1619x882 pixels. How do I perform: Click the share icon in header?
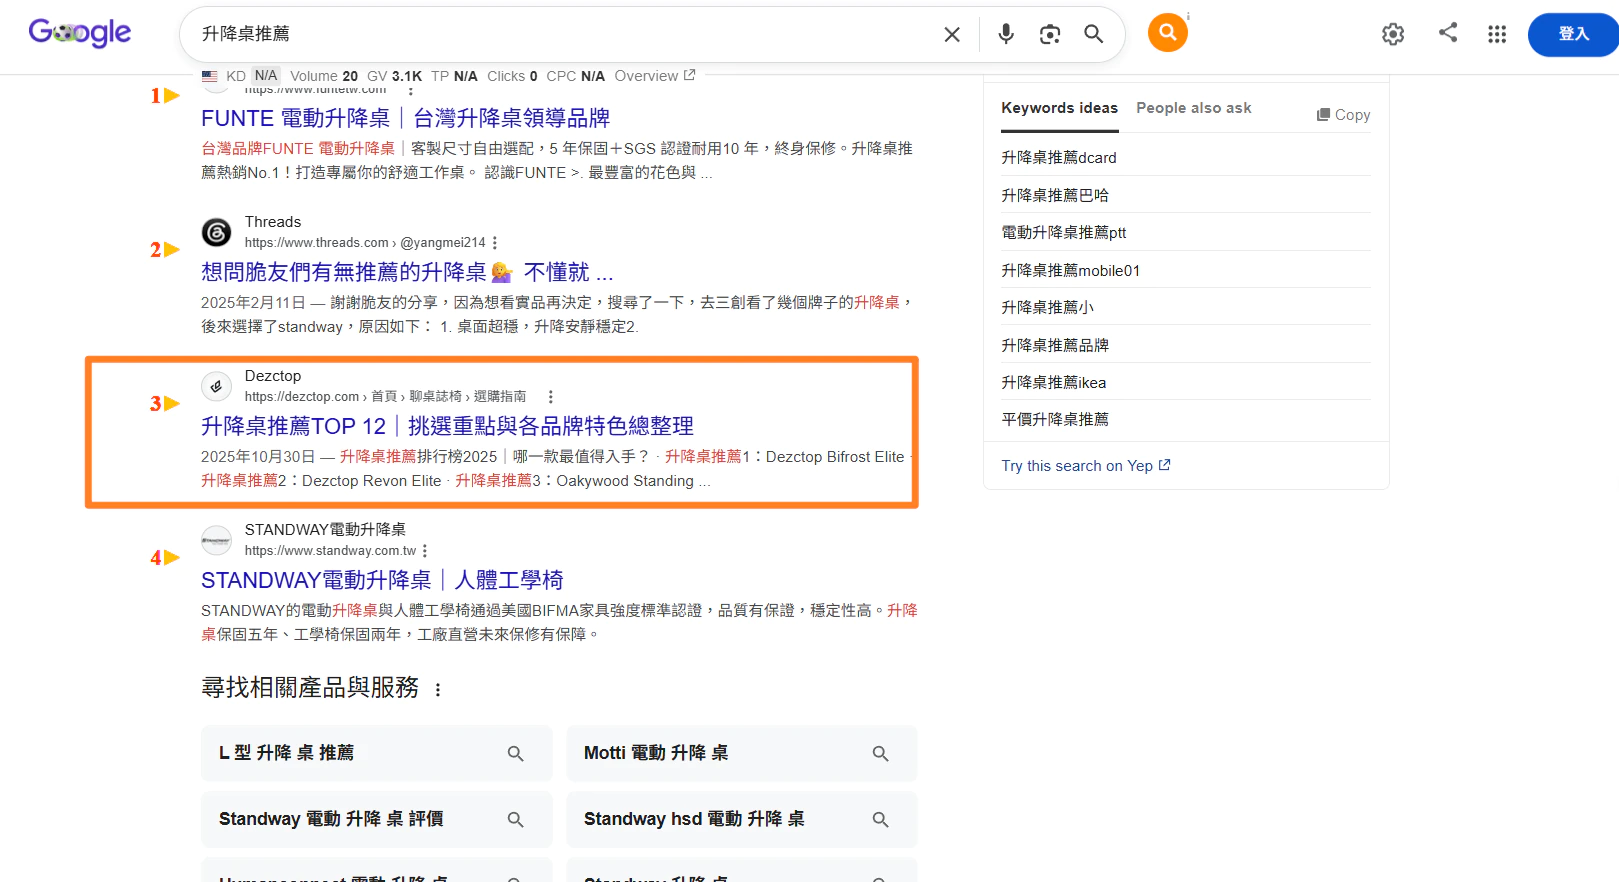click(1447, 33)
